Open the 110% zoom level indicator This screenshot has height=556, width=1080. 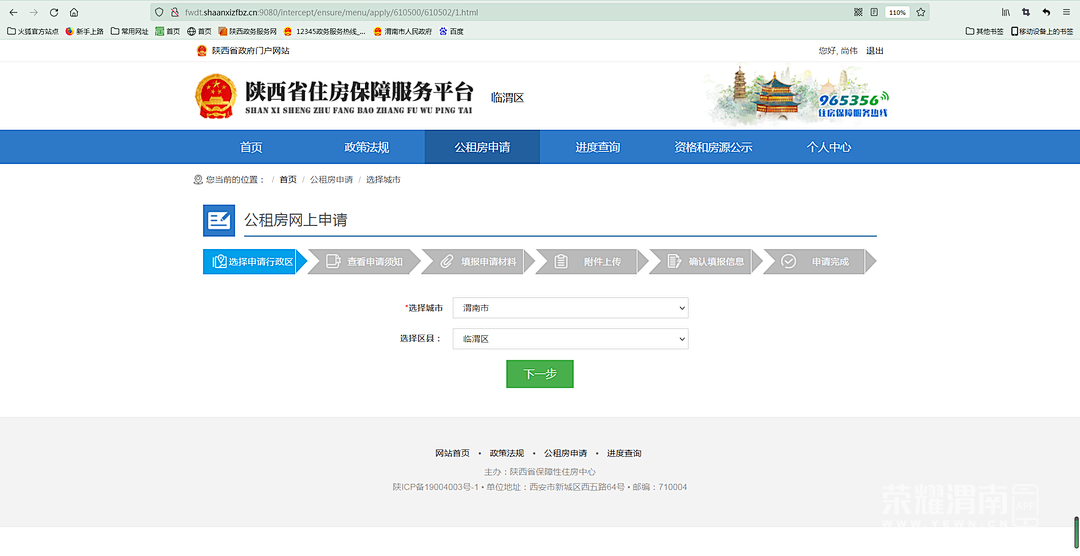897,12
